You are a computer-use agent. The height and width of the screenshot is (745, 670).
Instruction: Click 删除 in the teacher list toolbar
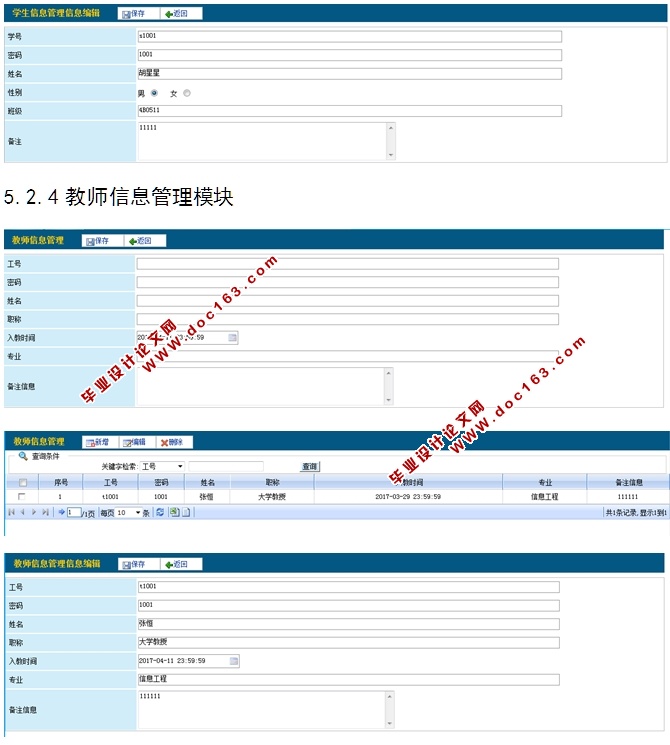click(172, 442)
